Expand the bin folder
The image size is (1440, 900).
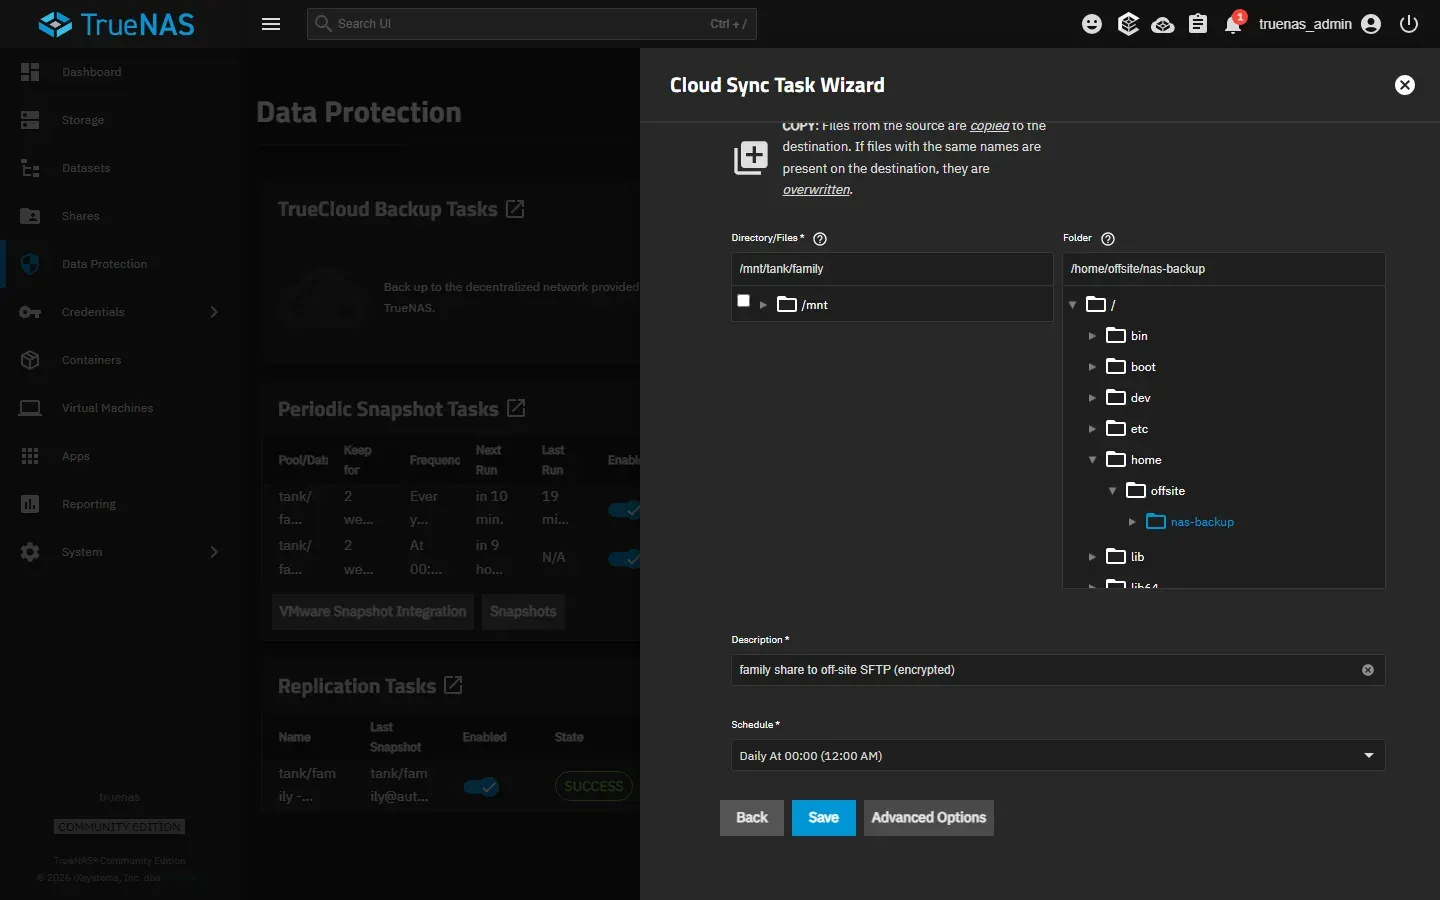[x=1092, y=336]
